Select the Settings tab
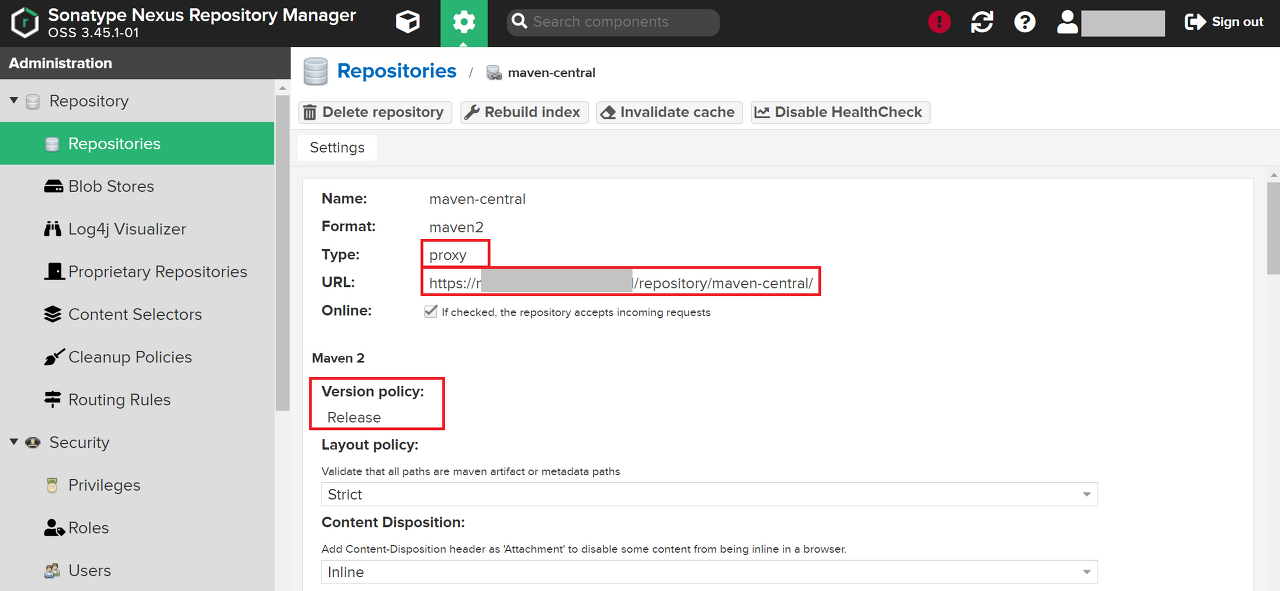The height and width of the screenshot is (591, 1280). (337, 147)
